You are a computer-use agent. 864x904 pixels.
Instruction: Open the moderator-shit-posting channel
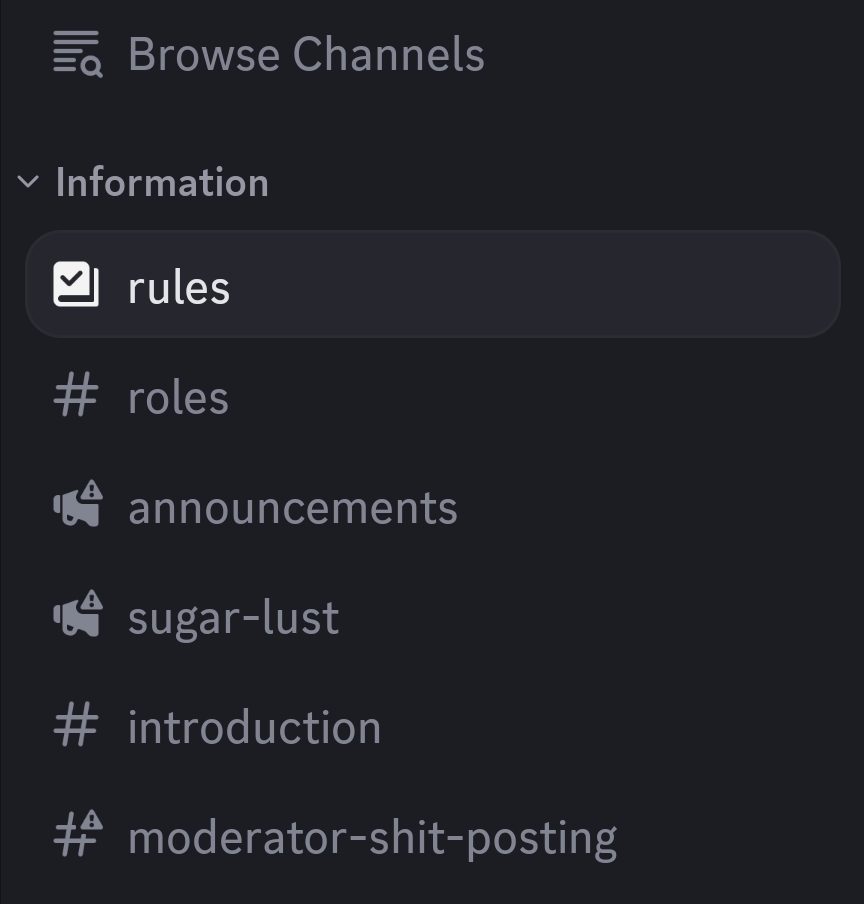(x=372, y=838)
